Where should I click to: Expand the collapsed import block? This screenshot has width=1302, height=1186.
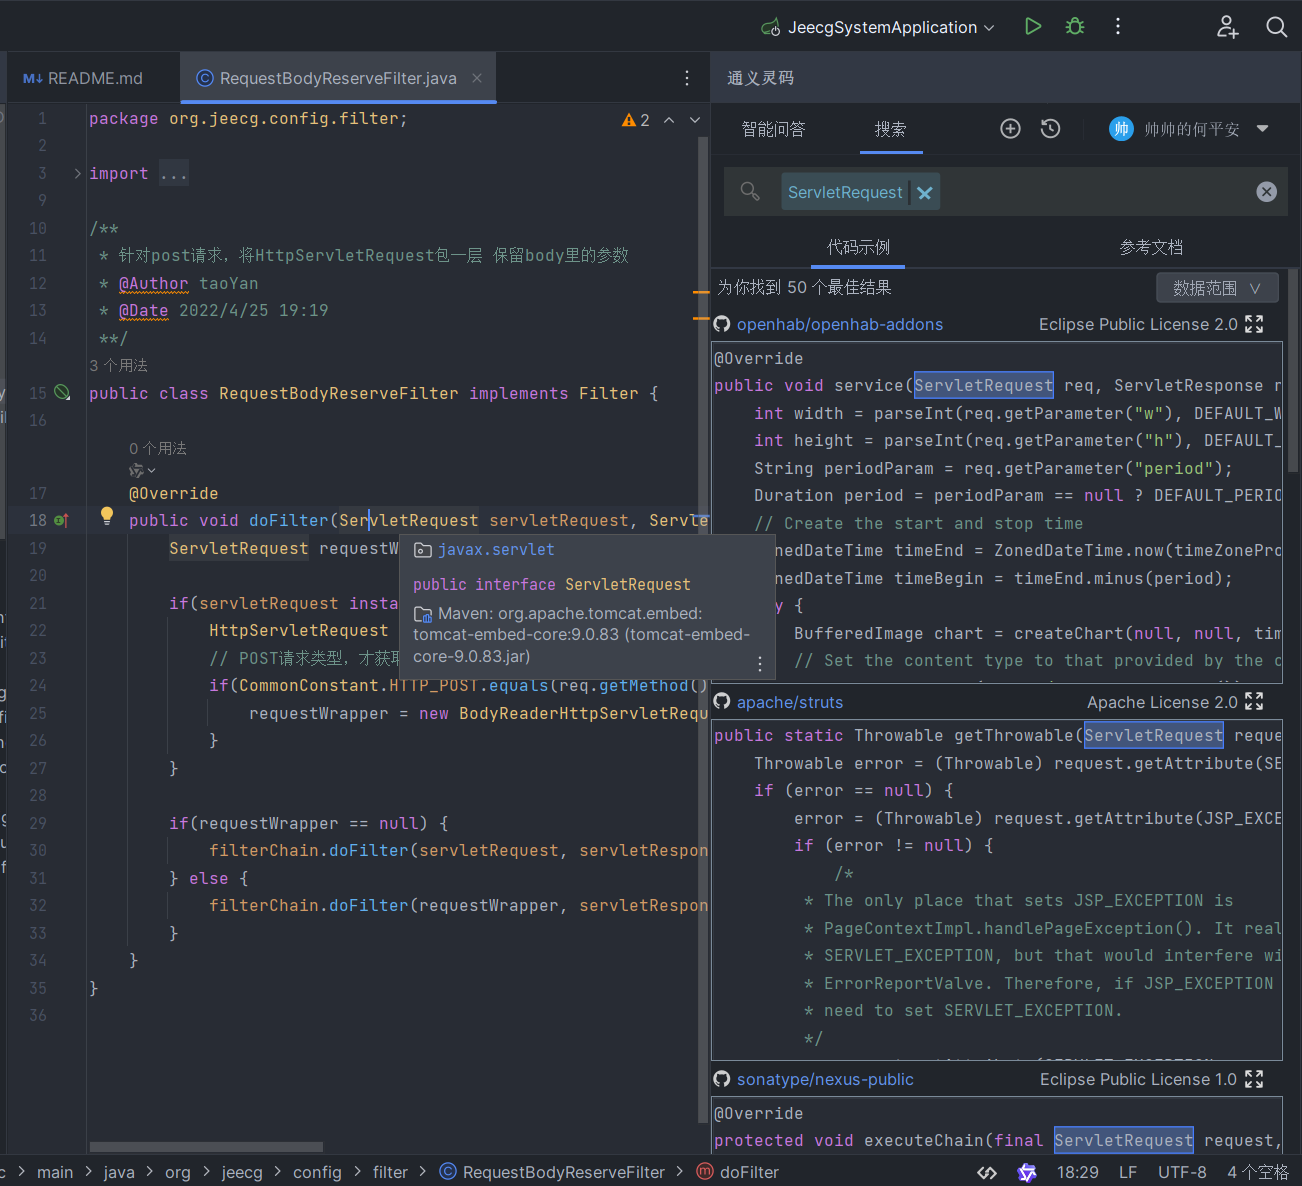(78, 174)
